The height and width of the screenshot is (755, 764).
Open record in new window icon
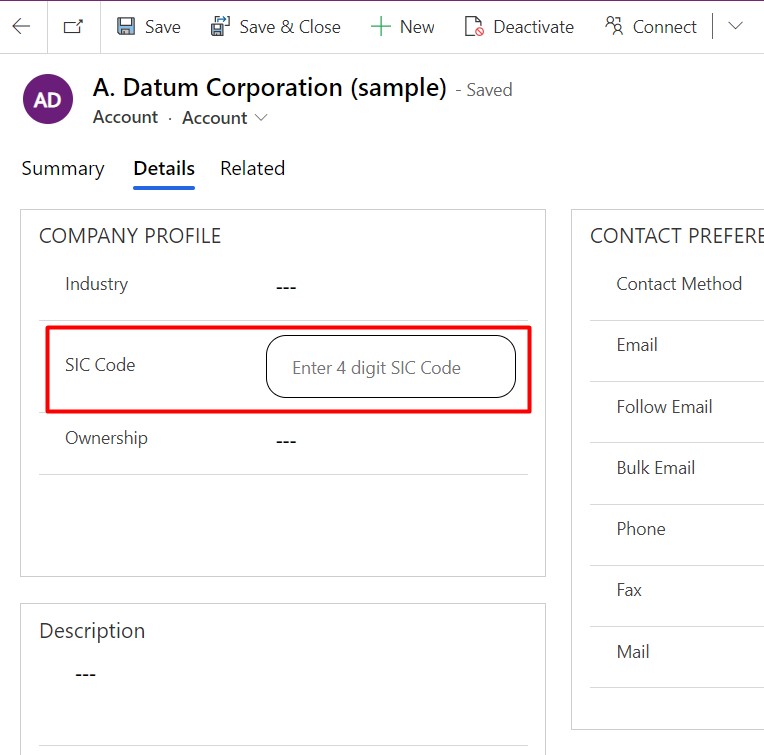(x=73, y=27)
